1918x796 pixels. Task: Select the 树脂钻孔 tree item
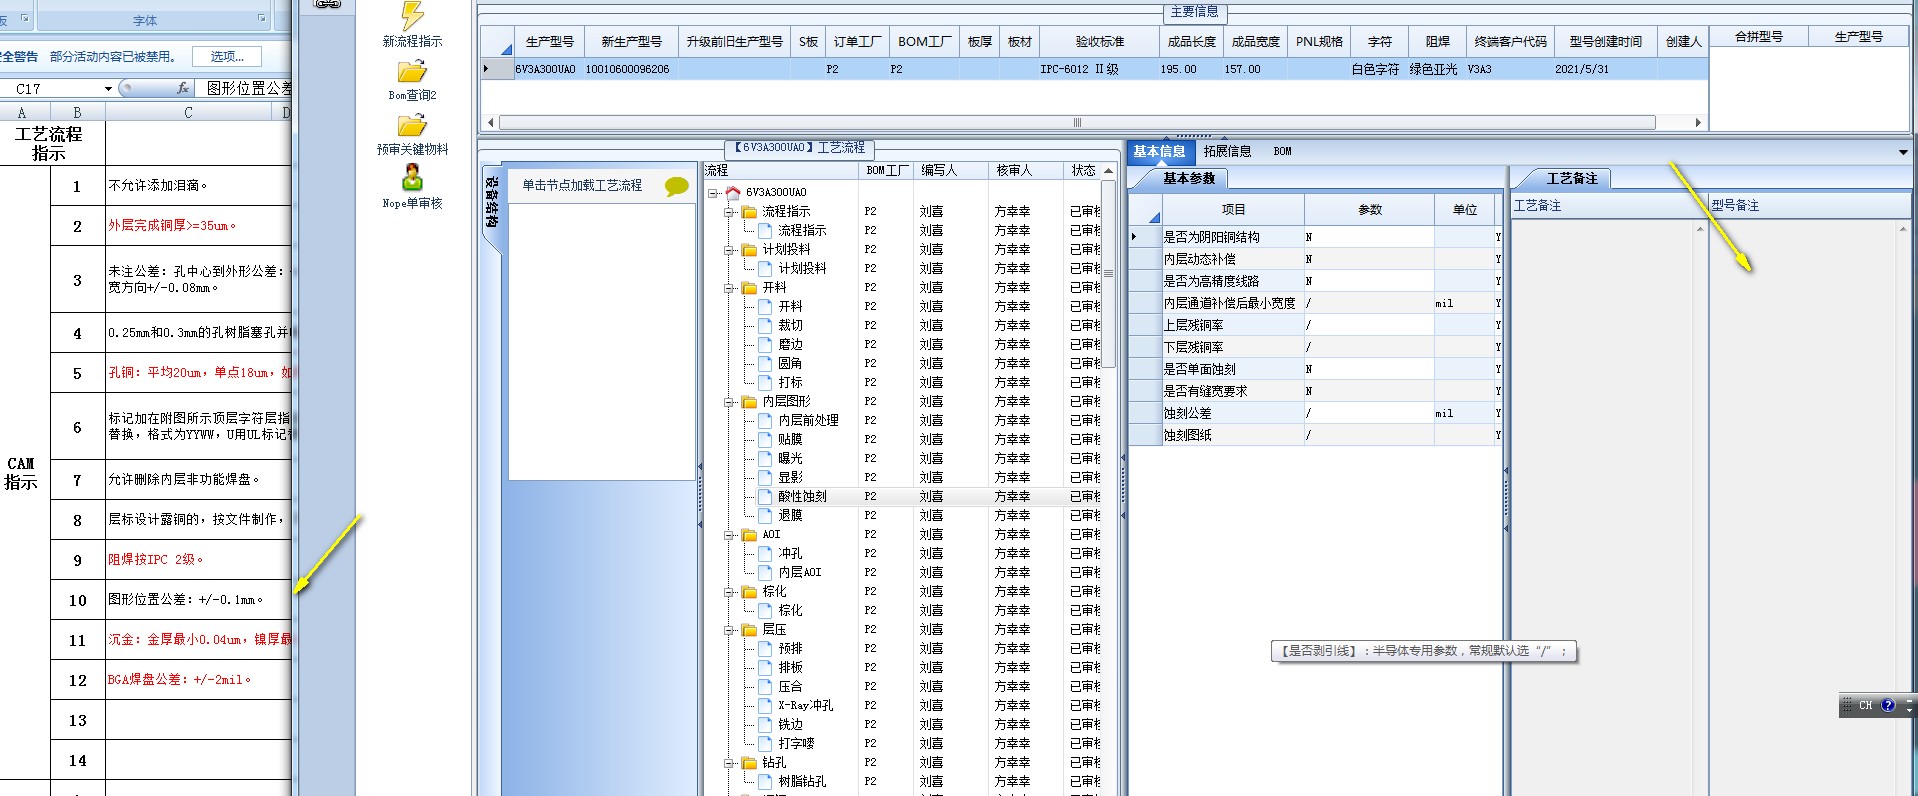[802, 781]
